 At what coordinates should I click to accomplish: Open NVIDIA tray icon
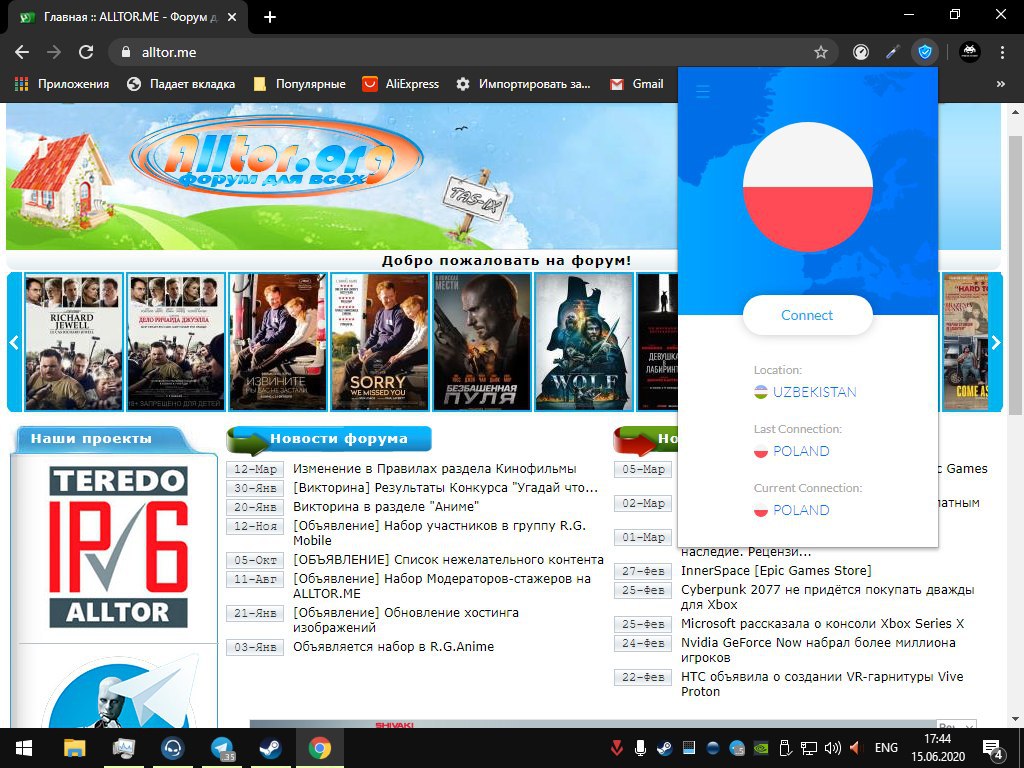[761, 748]
